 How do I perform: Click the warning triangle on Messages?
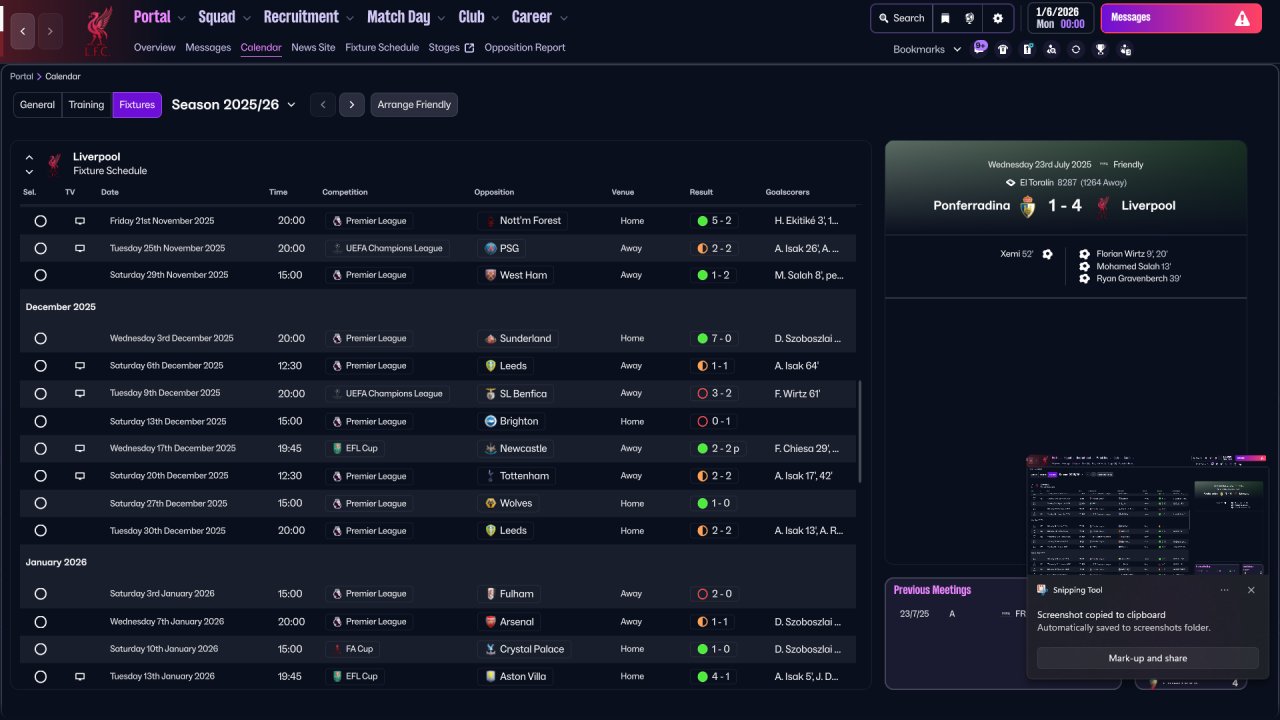(x=1242, y=18)
